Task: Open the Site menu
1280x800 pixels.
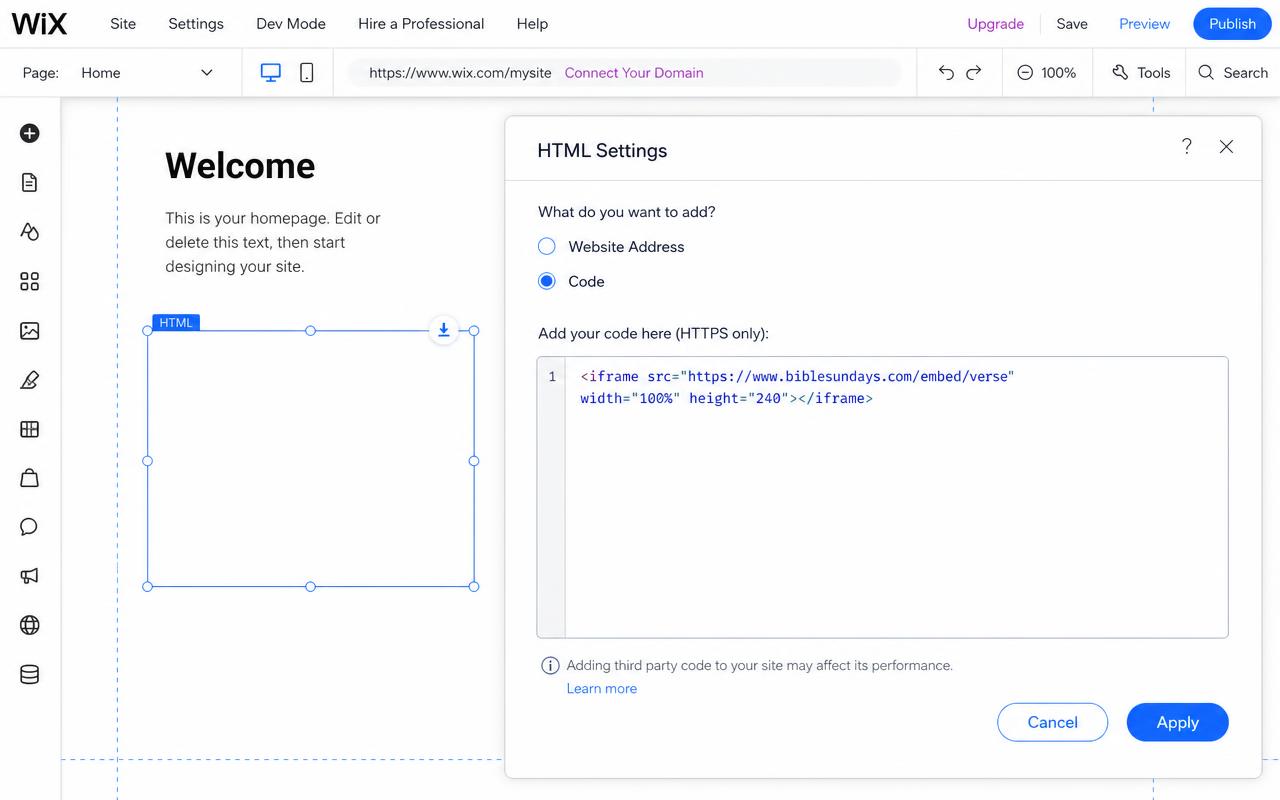Action: coord(123,24)
